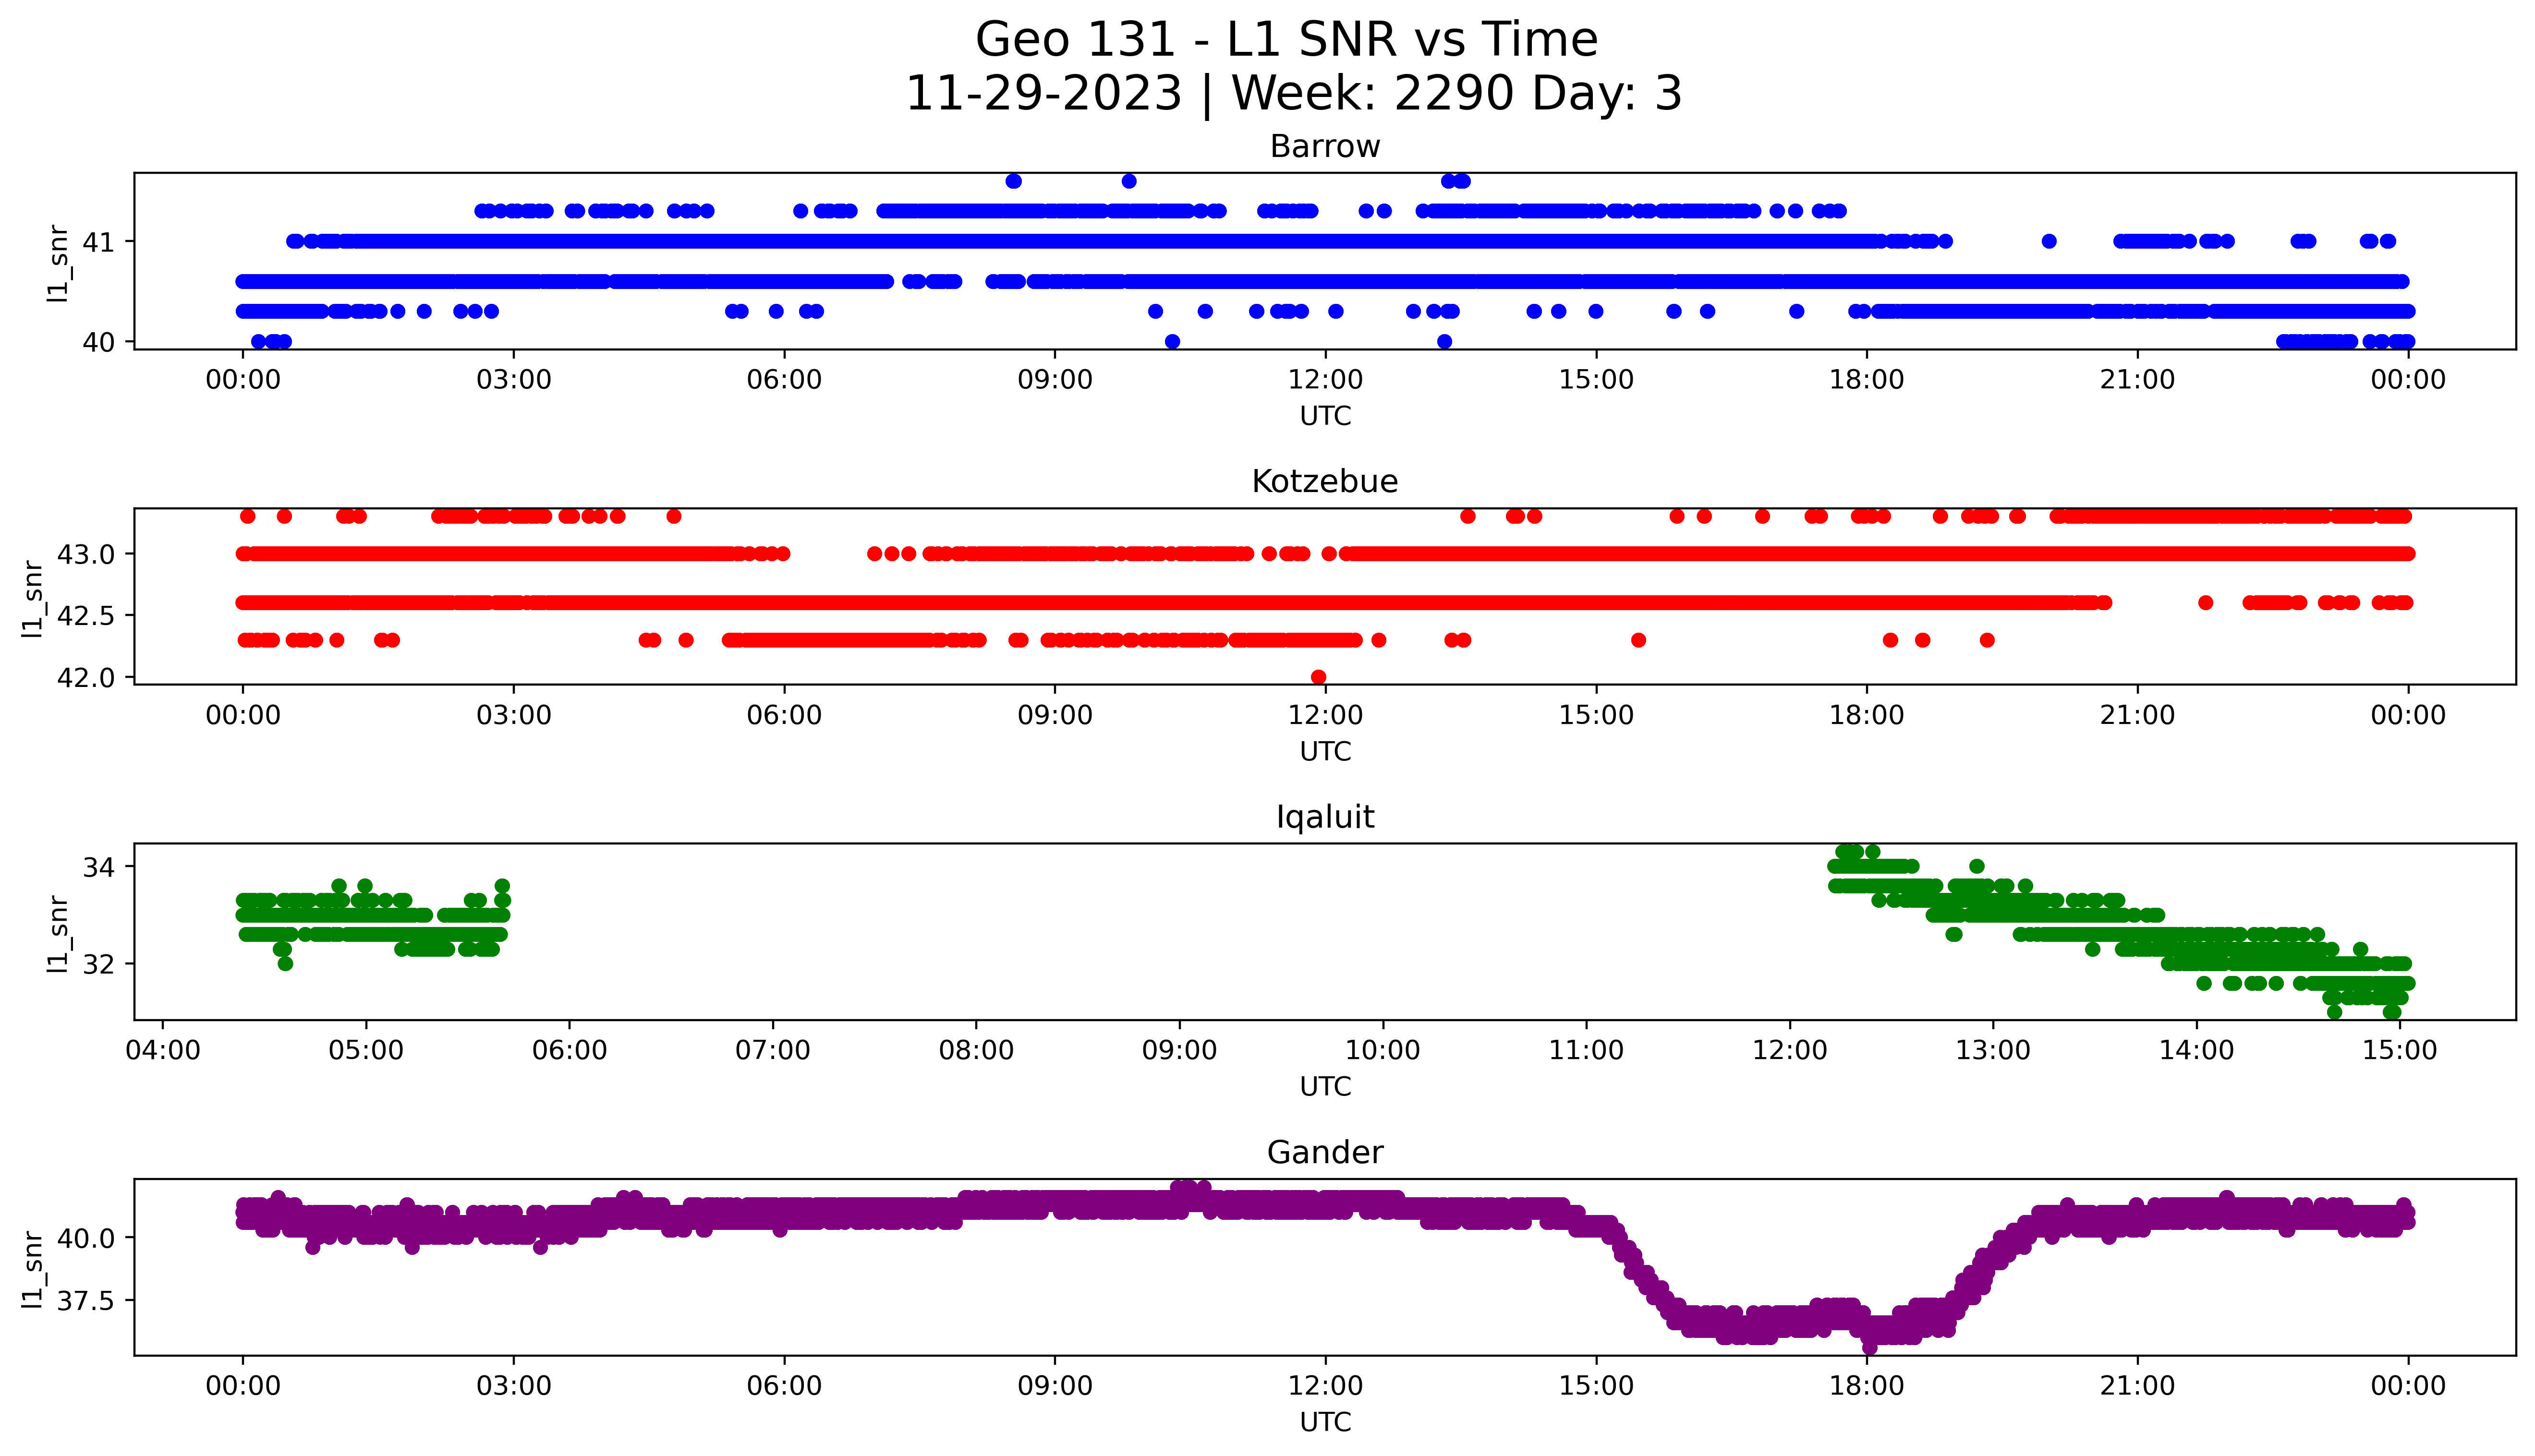Click the 18:00 tick on Kotzebue x-axis
The height and width of the screenshot is (1456, 2535).
coord(1867,715)
